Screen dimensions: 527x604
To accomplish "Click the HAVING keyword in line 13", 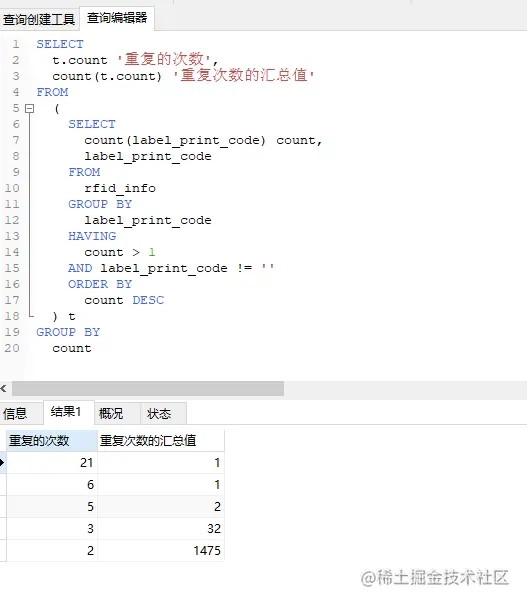I will pos(92,236).
